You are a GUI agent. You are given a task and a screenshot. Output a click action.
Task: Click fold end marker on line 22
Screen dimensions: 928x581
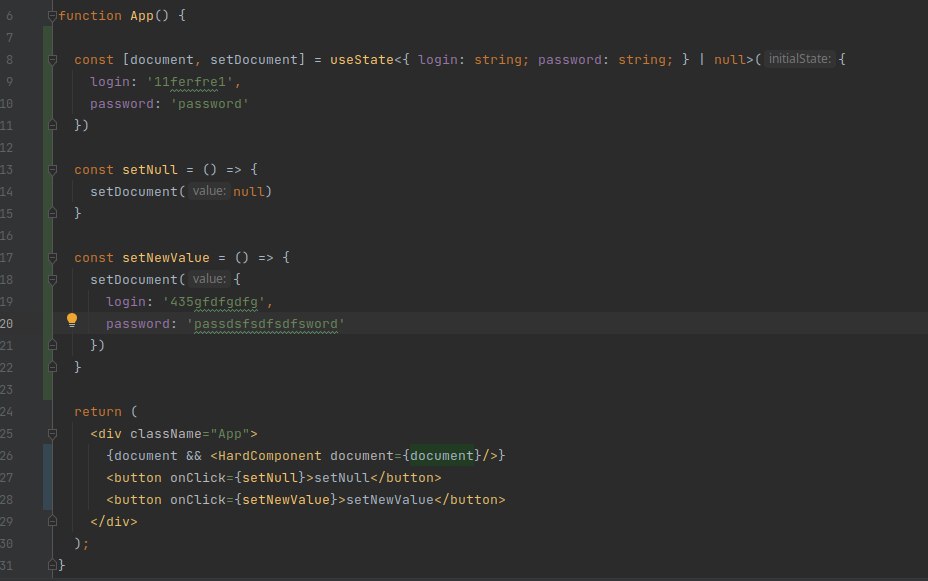[x=52, y=367]
